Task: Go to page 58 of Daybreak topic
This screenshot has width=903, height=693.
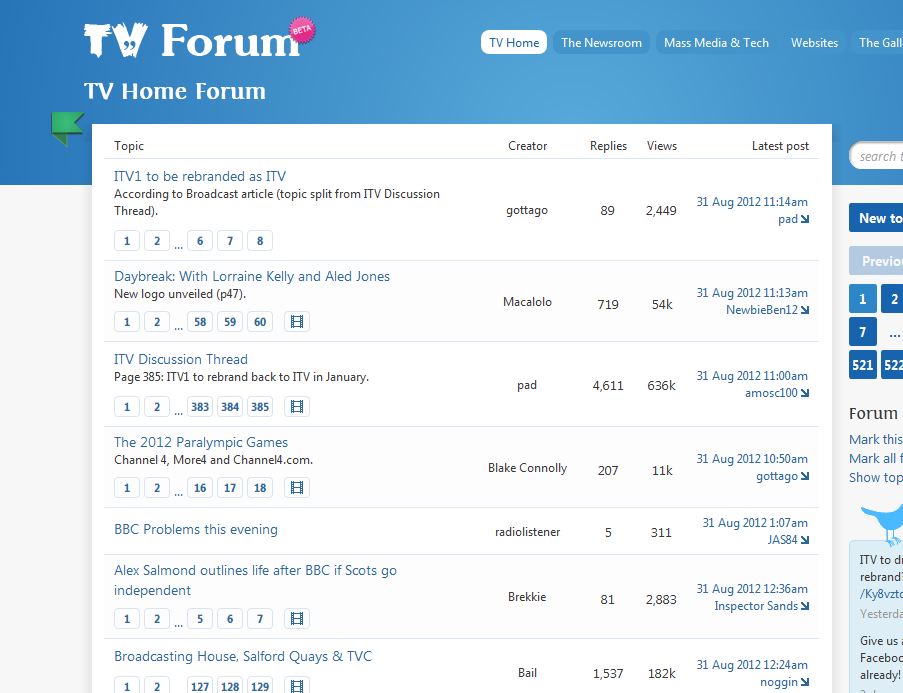Action: click(x=200, y=321)
